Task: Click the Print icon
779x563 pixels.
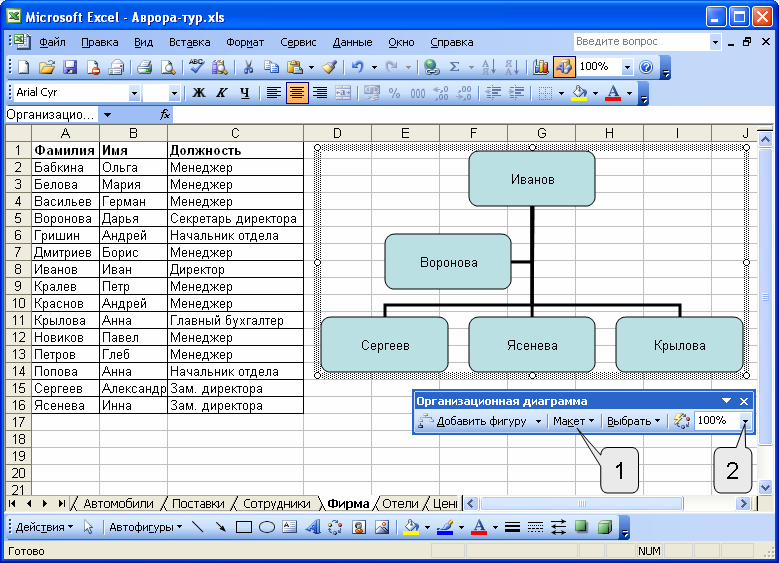Action: tap(144, 67)
